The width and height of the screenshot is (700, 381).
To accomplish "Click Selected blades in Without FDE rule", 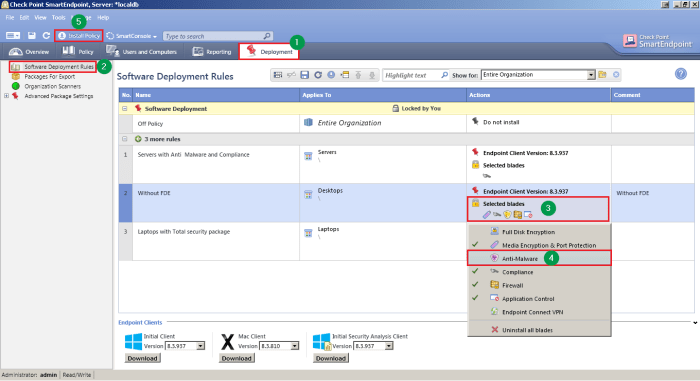I will (x=504, y=204).
